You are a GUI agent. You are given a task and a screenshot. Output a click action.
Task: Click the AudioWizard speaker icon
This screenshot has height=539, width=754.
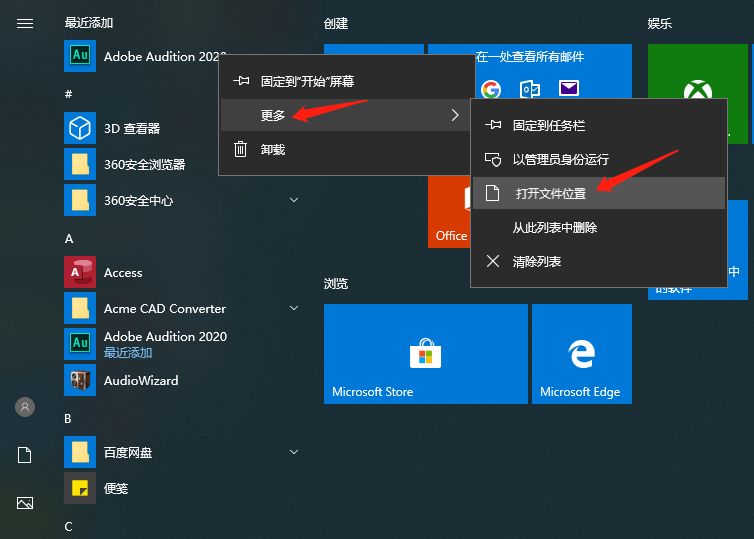click(x=80, y=380)
